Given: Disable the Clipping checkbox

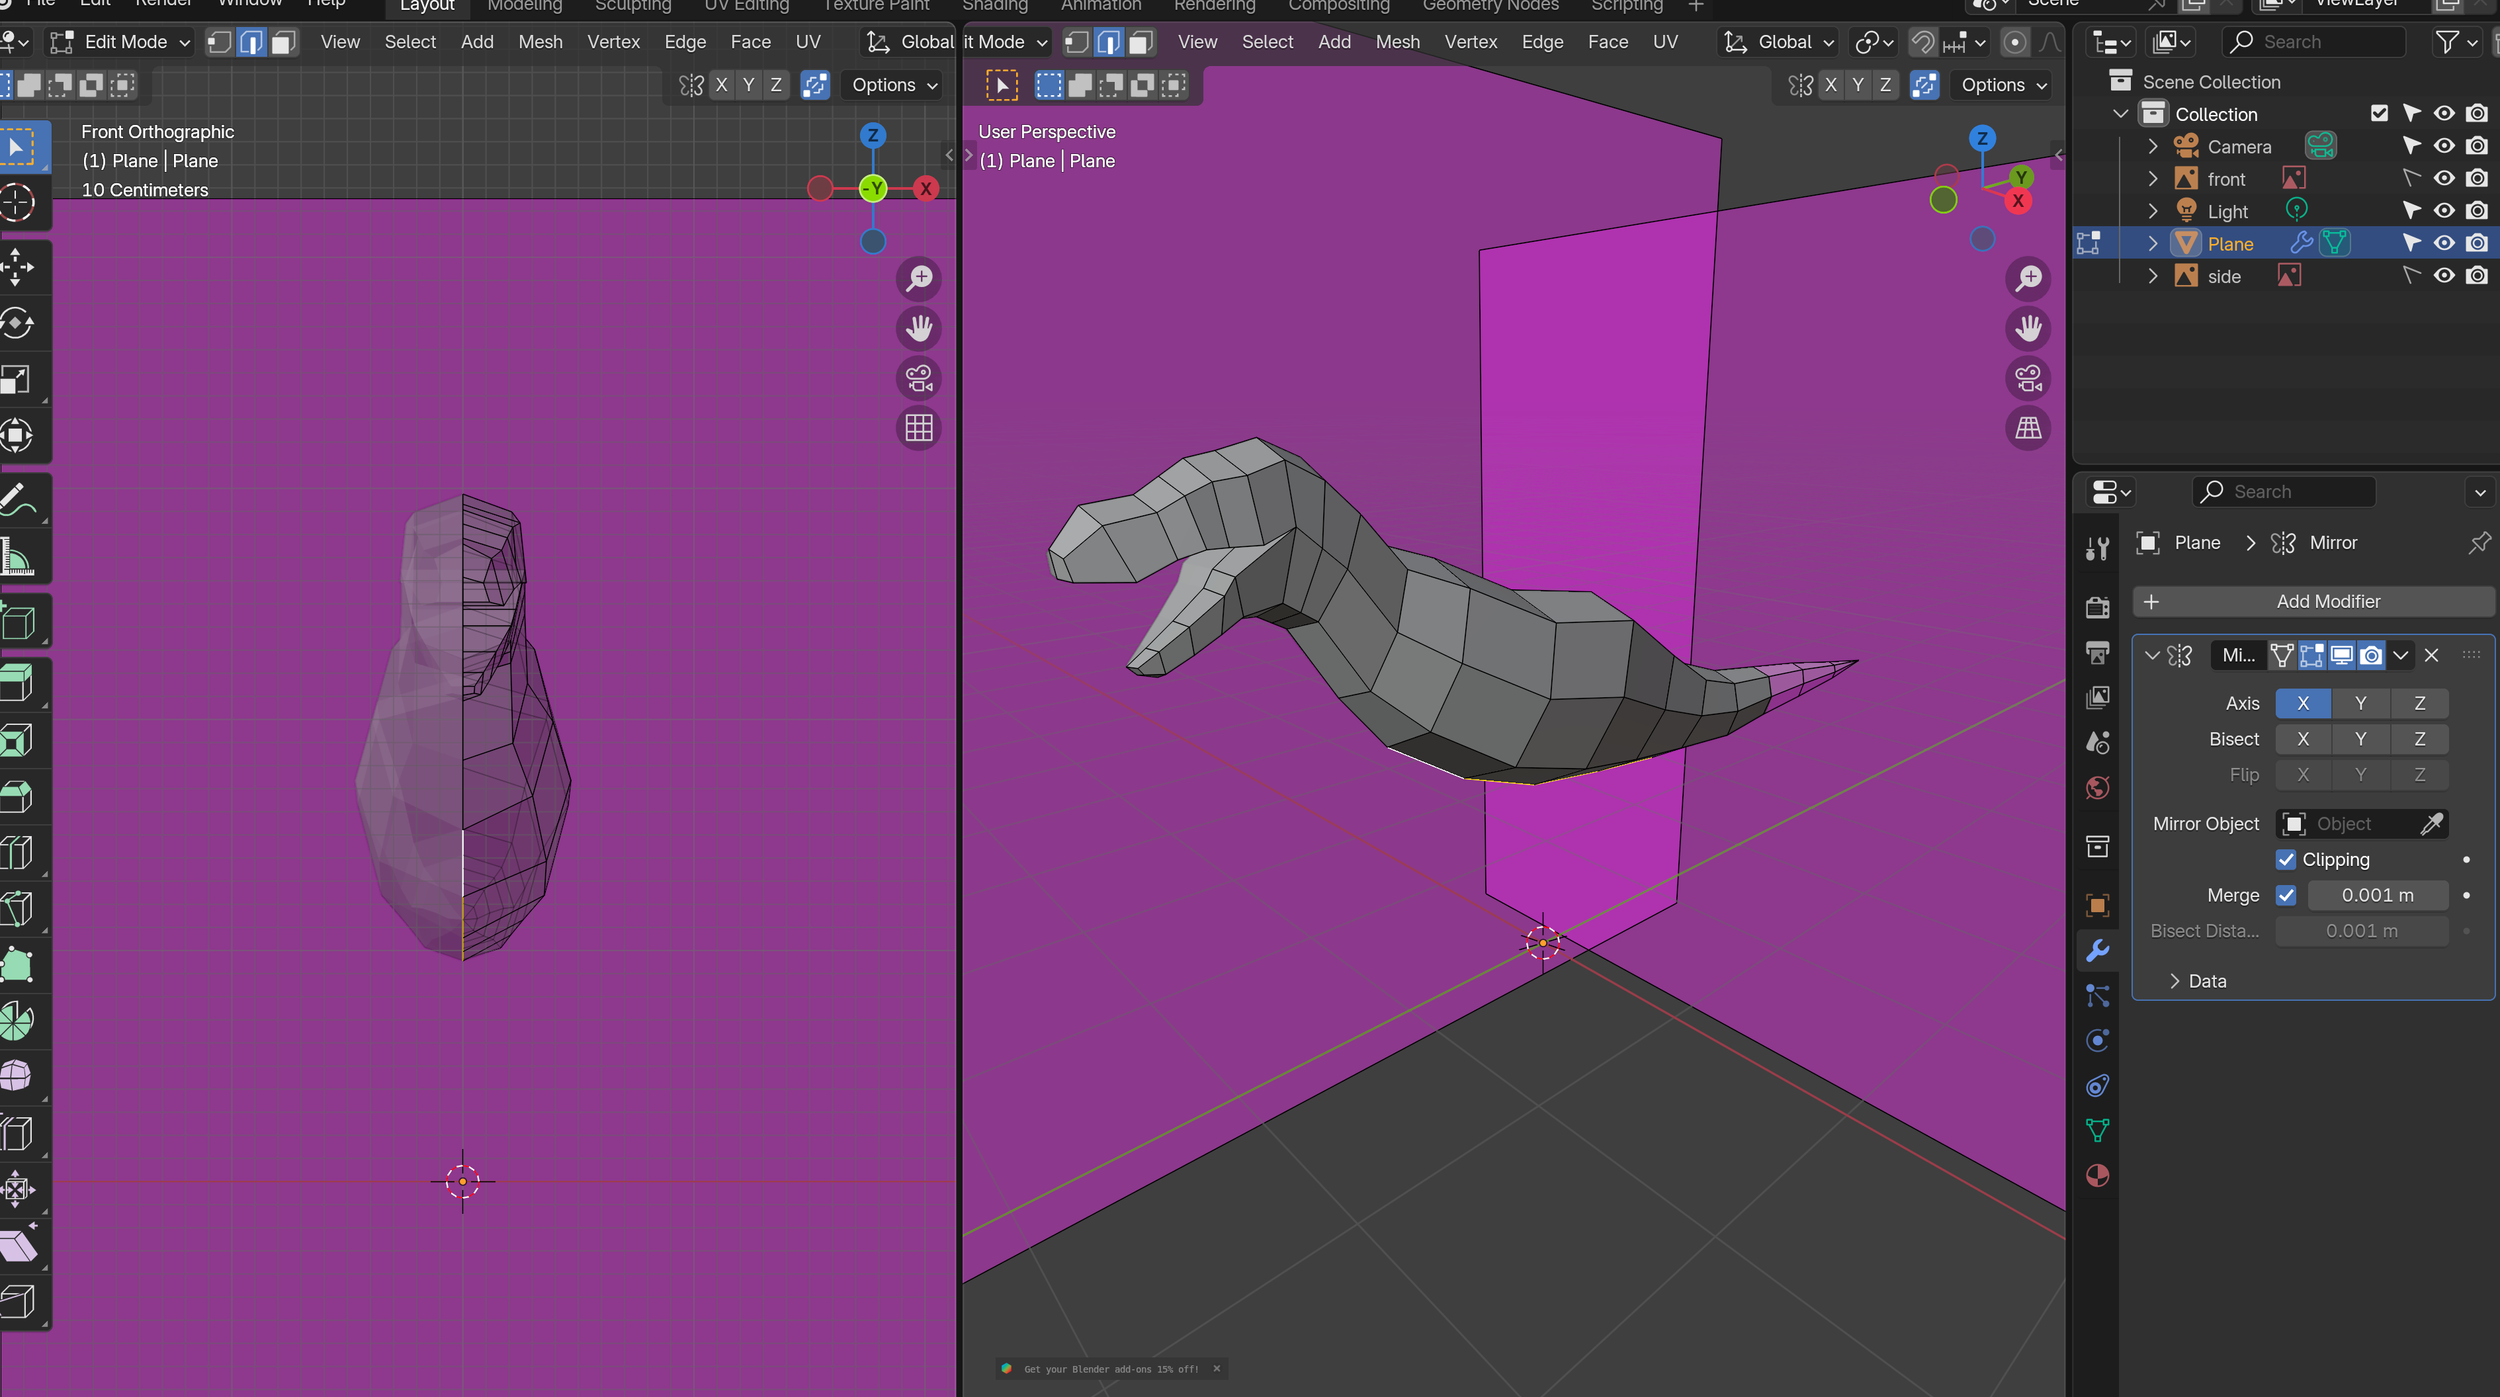Looking at the screenshot, I should click(2286, 859).
